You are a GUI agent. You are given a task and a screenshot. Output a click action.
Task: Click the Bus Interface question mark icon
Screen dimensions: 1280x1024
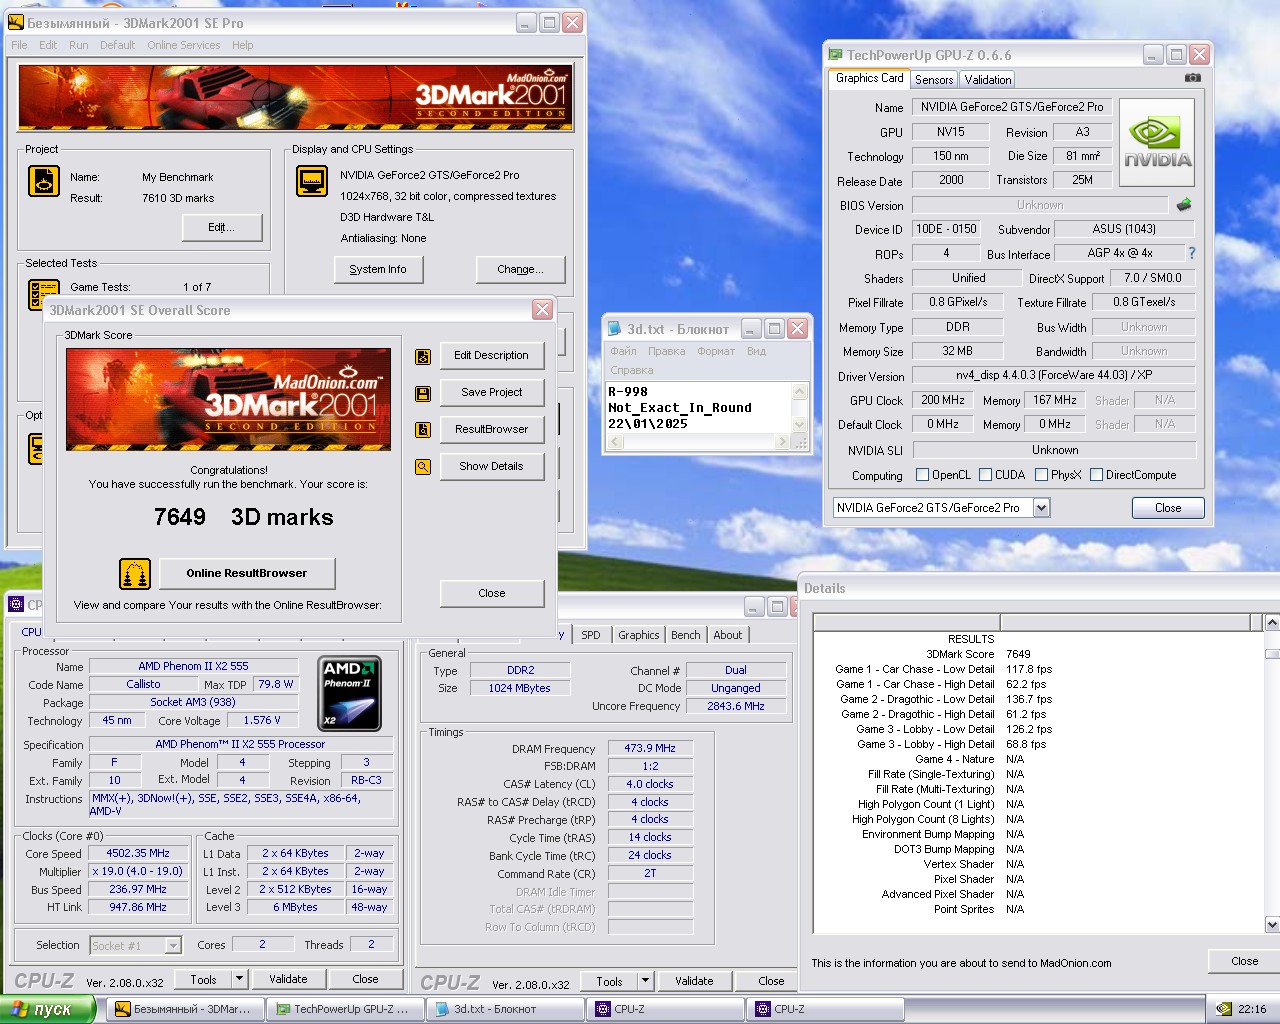click(1192, 253)
